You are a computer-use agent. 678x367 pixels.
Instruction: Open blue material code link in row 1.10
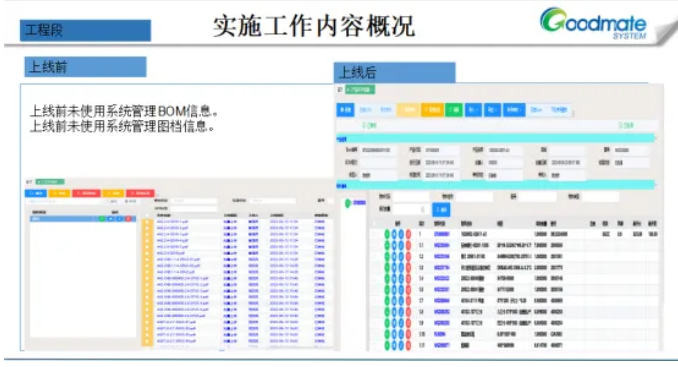coord(440,335)
